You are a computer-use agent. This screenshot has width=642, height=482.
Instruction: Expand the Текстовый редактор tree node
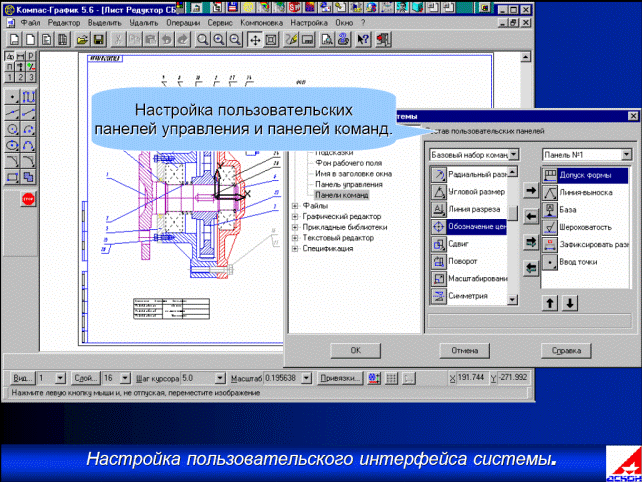pyautogui.click(x=295, y=238)
